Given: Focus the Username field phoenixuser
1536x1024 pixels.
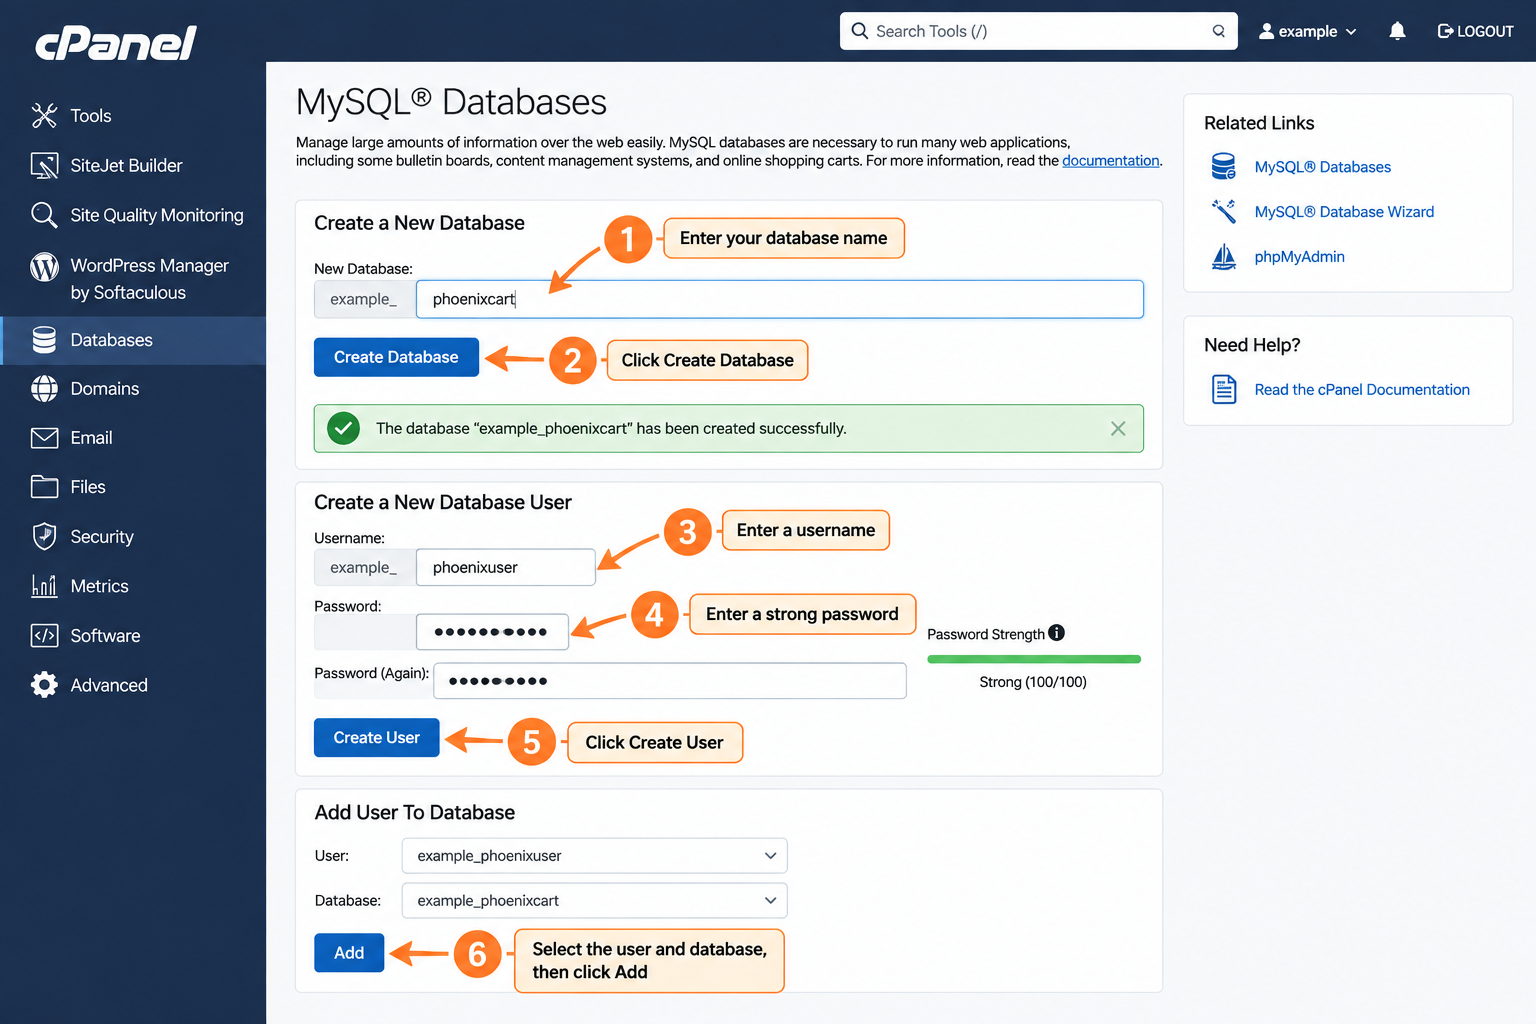Looking at the screenshot, I should click(505, 567).
